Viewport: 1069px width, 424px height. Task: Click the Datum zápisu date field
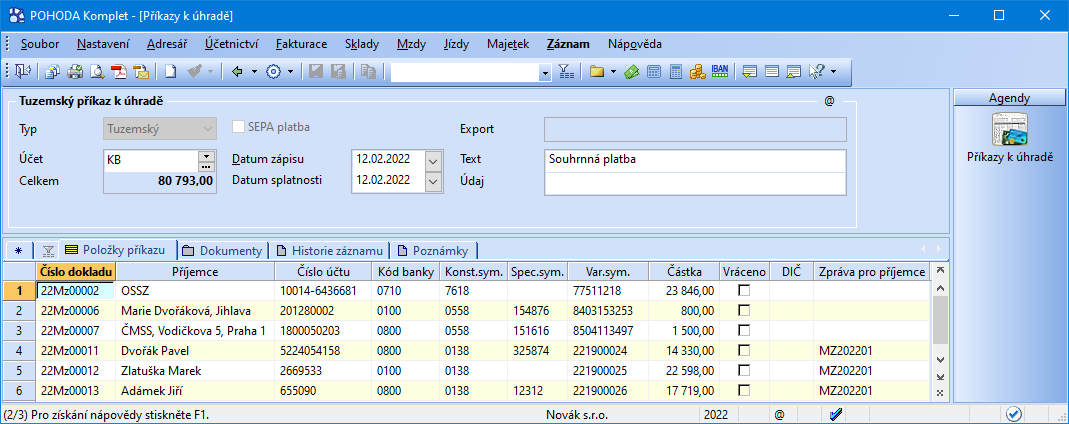coord(388,162)
